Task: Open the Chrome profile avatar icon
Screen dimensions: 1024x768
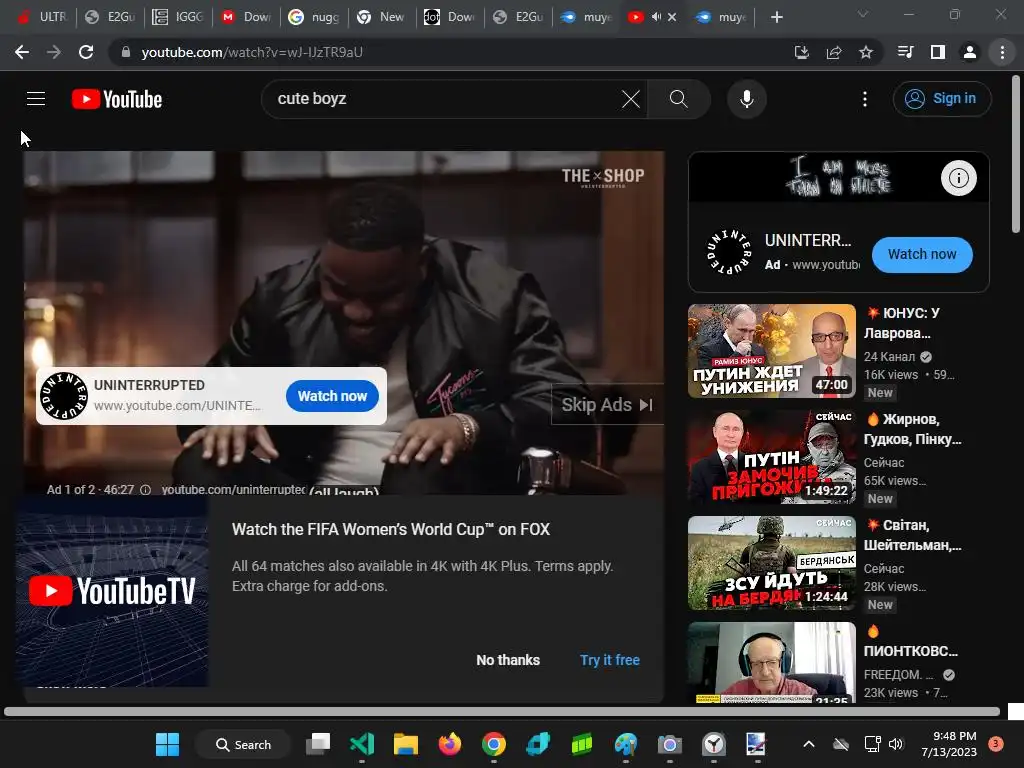Action: coord(970,52)
